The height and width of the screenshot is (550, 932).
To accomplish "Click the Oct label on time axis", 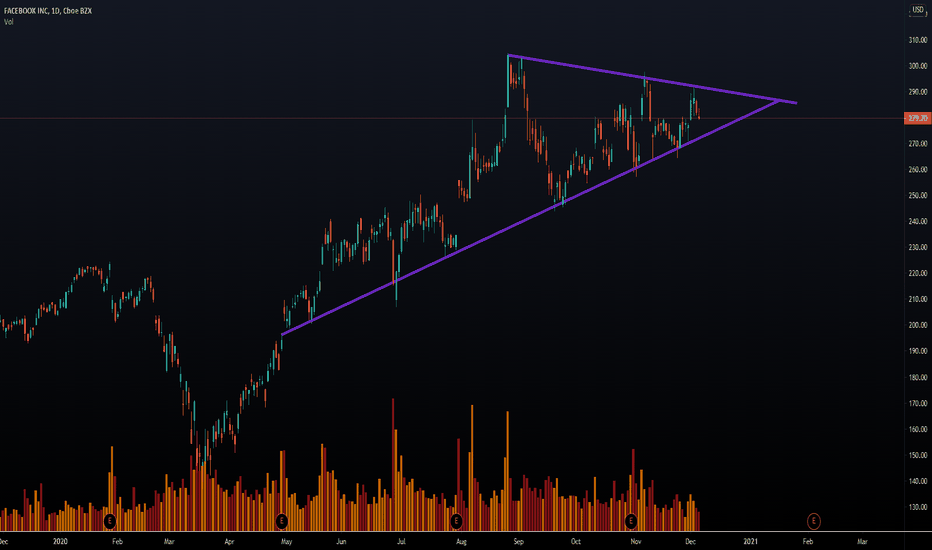I will coord(575,542).
